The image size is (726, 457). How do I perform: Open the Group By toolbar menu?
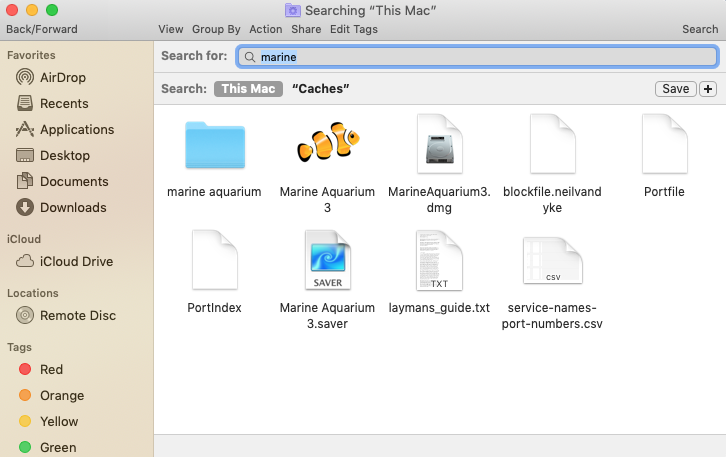(216, 29)
